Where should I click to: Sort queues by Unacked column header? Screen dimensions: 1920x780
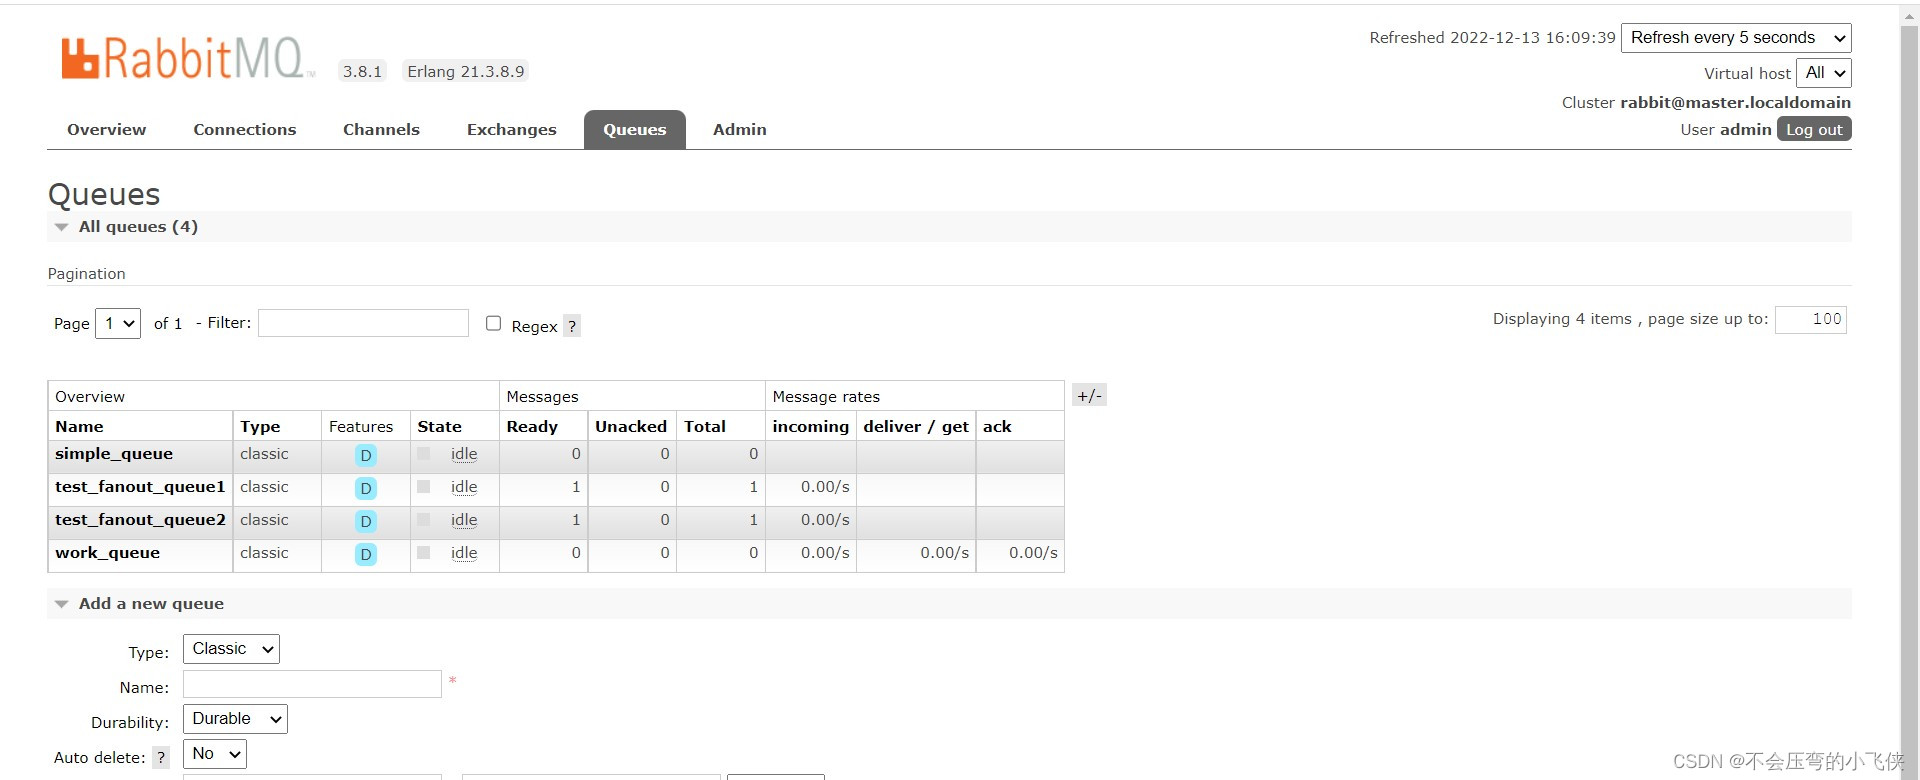(x=631, y=427)
